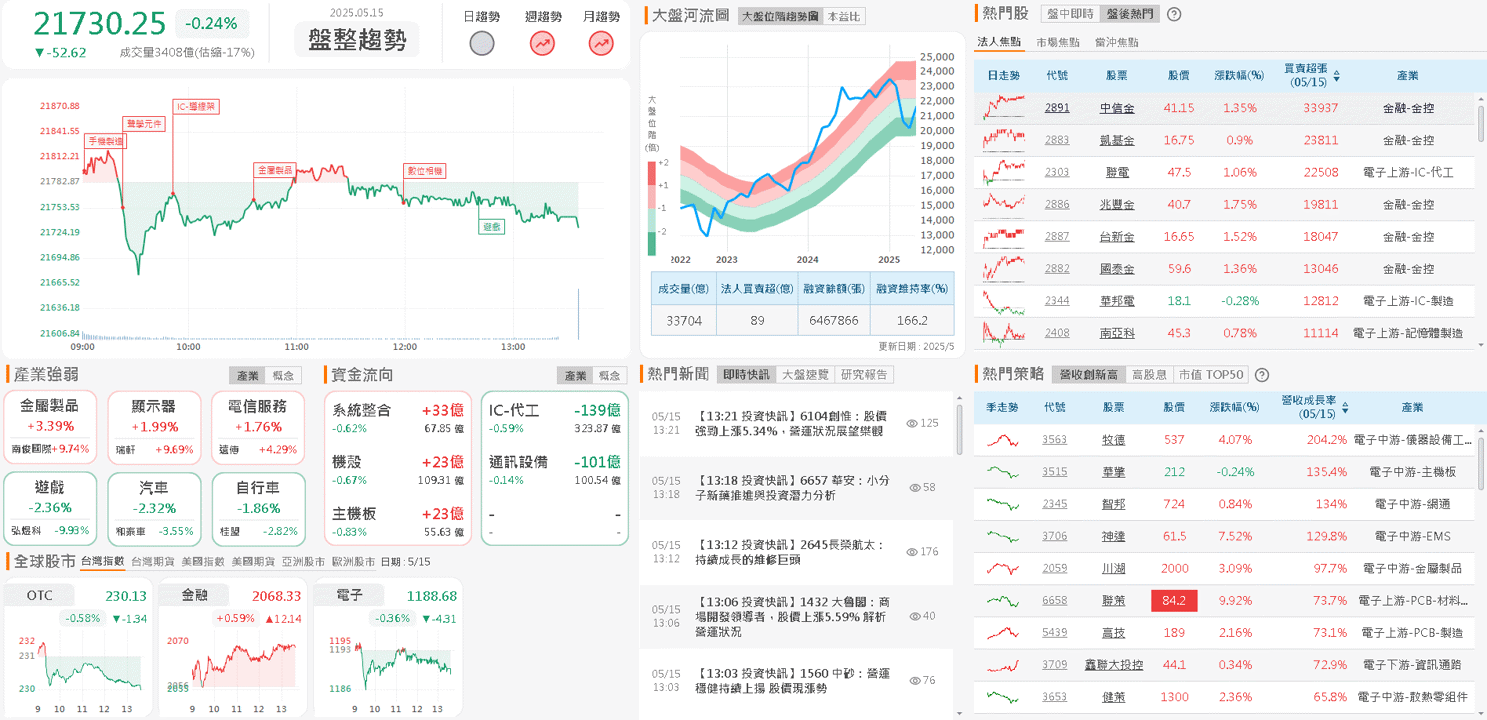The width and height of the screenshot is (1487, 720).
Task: Click the IC-代工 -139億 outflow row
Action: pyautogui.click(x=554, y=418)
